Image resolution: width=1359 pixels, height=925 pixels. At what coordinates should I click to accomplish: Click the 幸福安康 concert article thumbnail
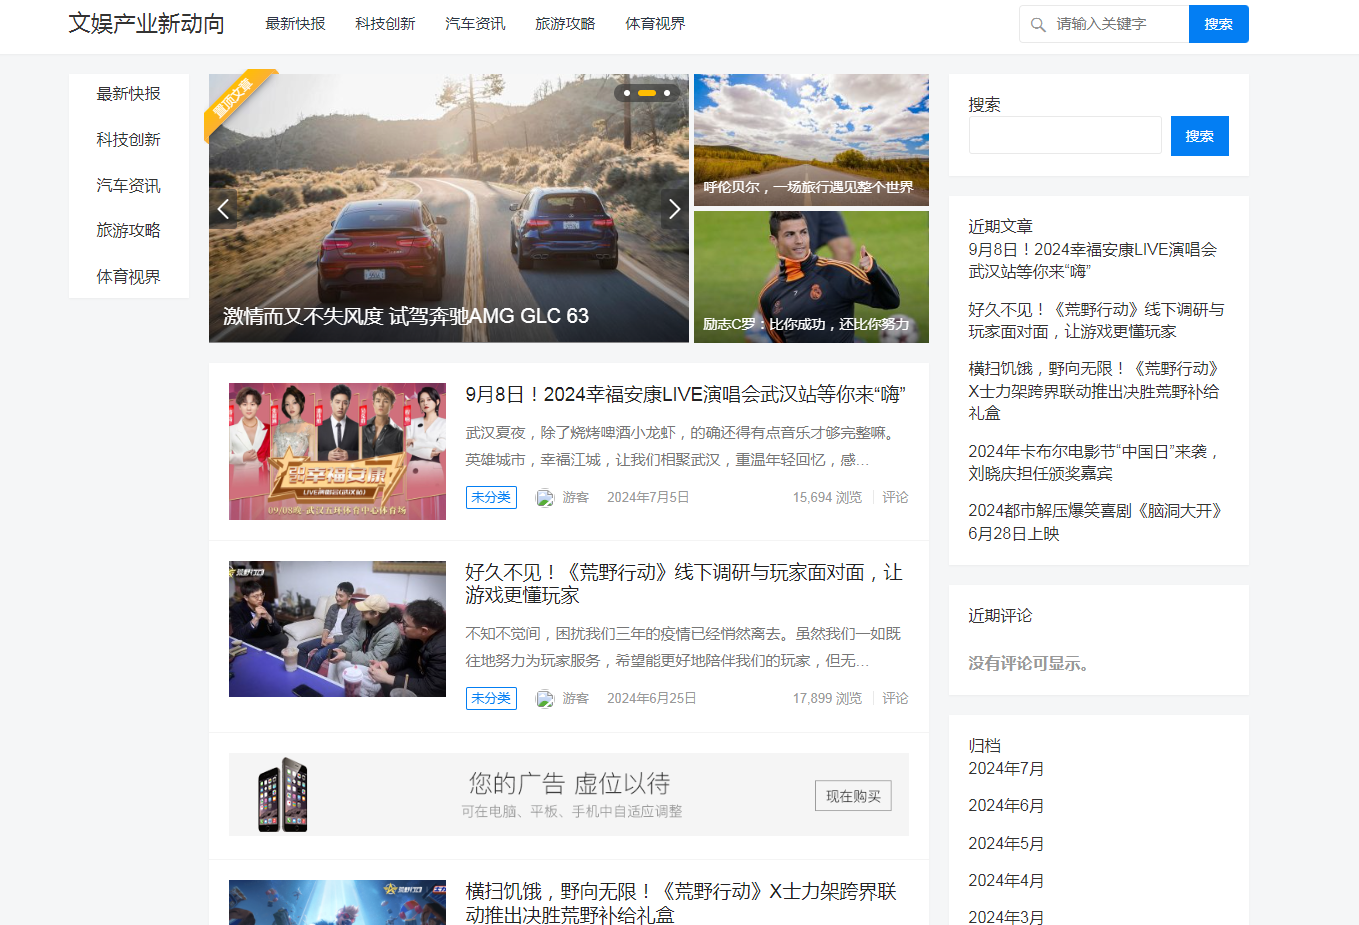click(337, 451)
